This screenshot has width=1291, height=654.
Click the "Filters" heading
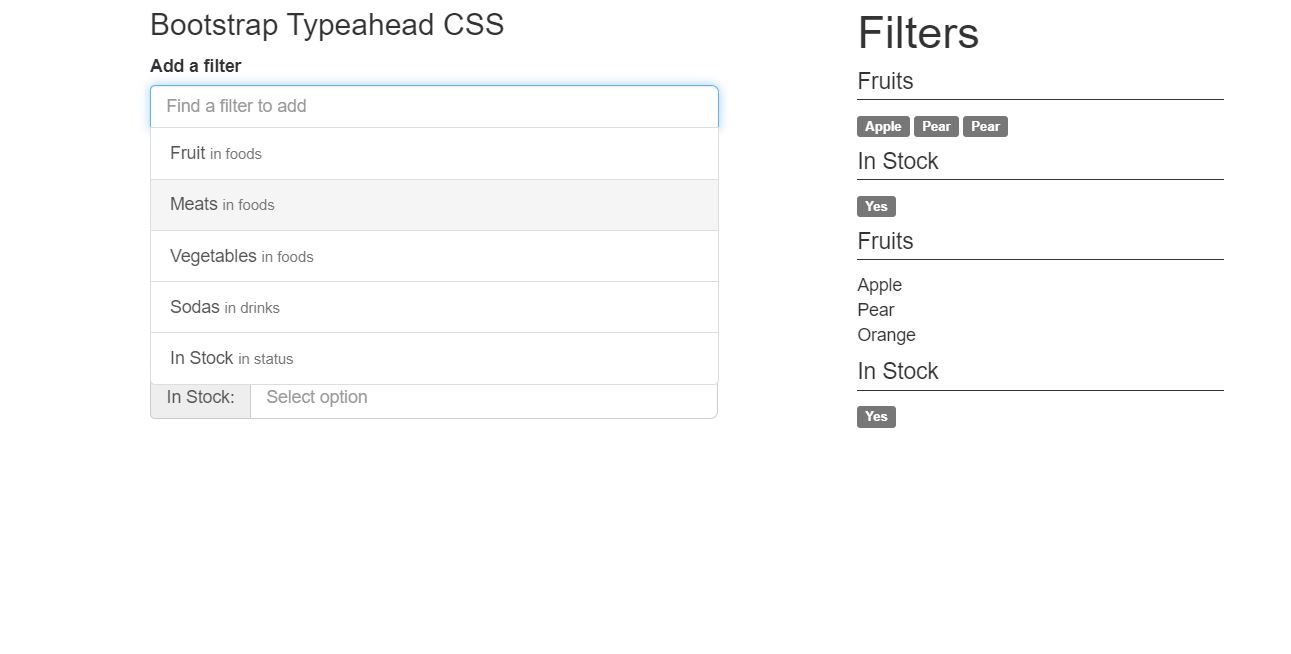point(917,33)
